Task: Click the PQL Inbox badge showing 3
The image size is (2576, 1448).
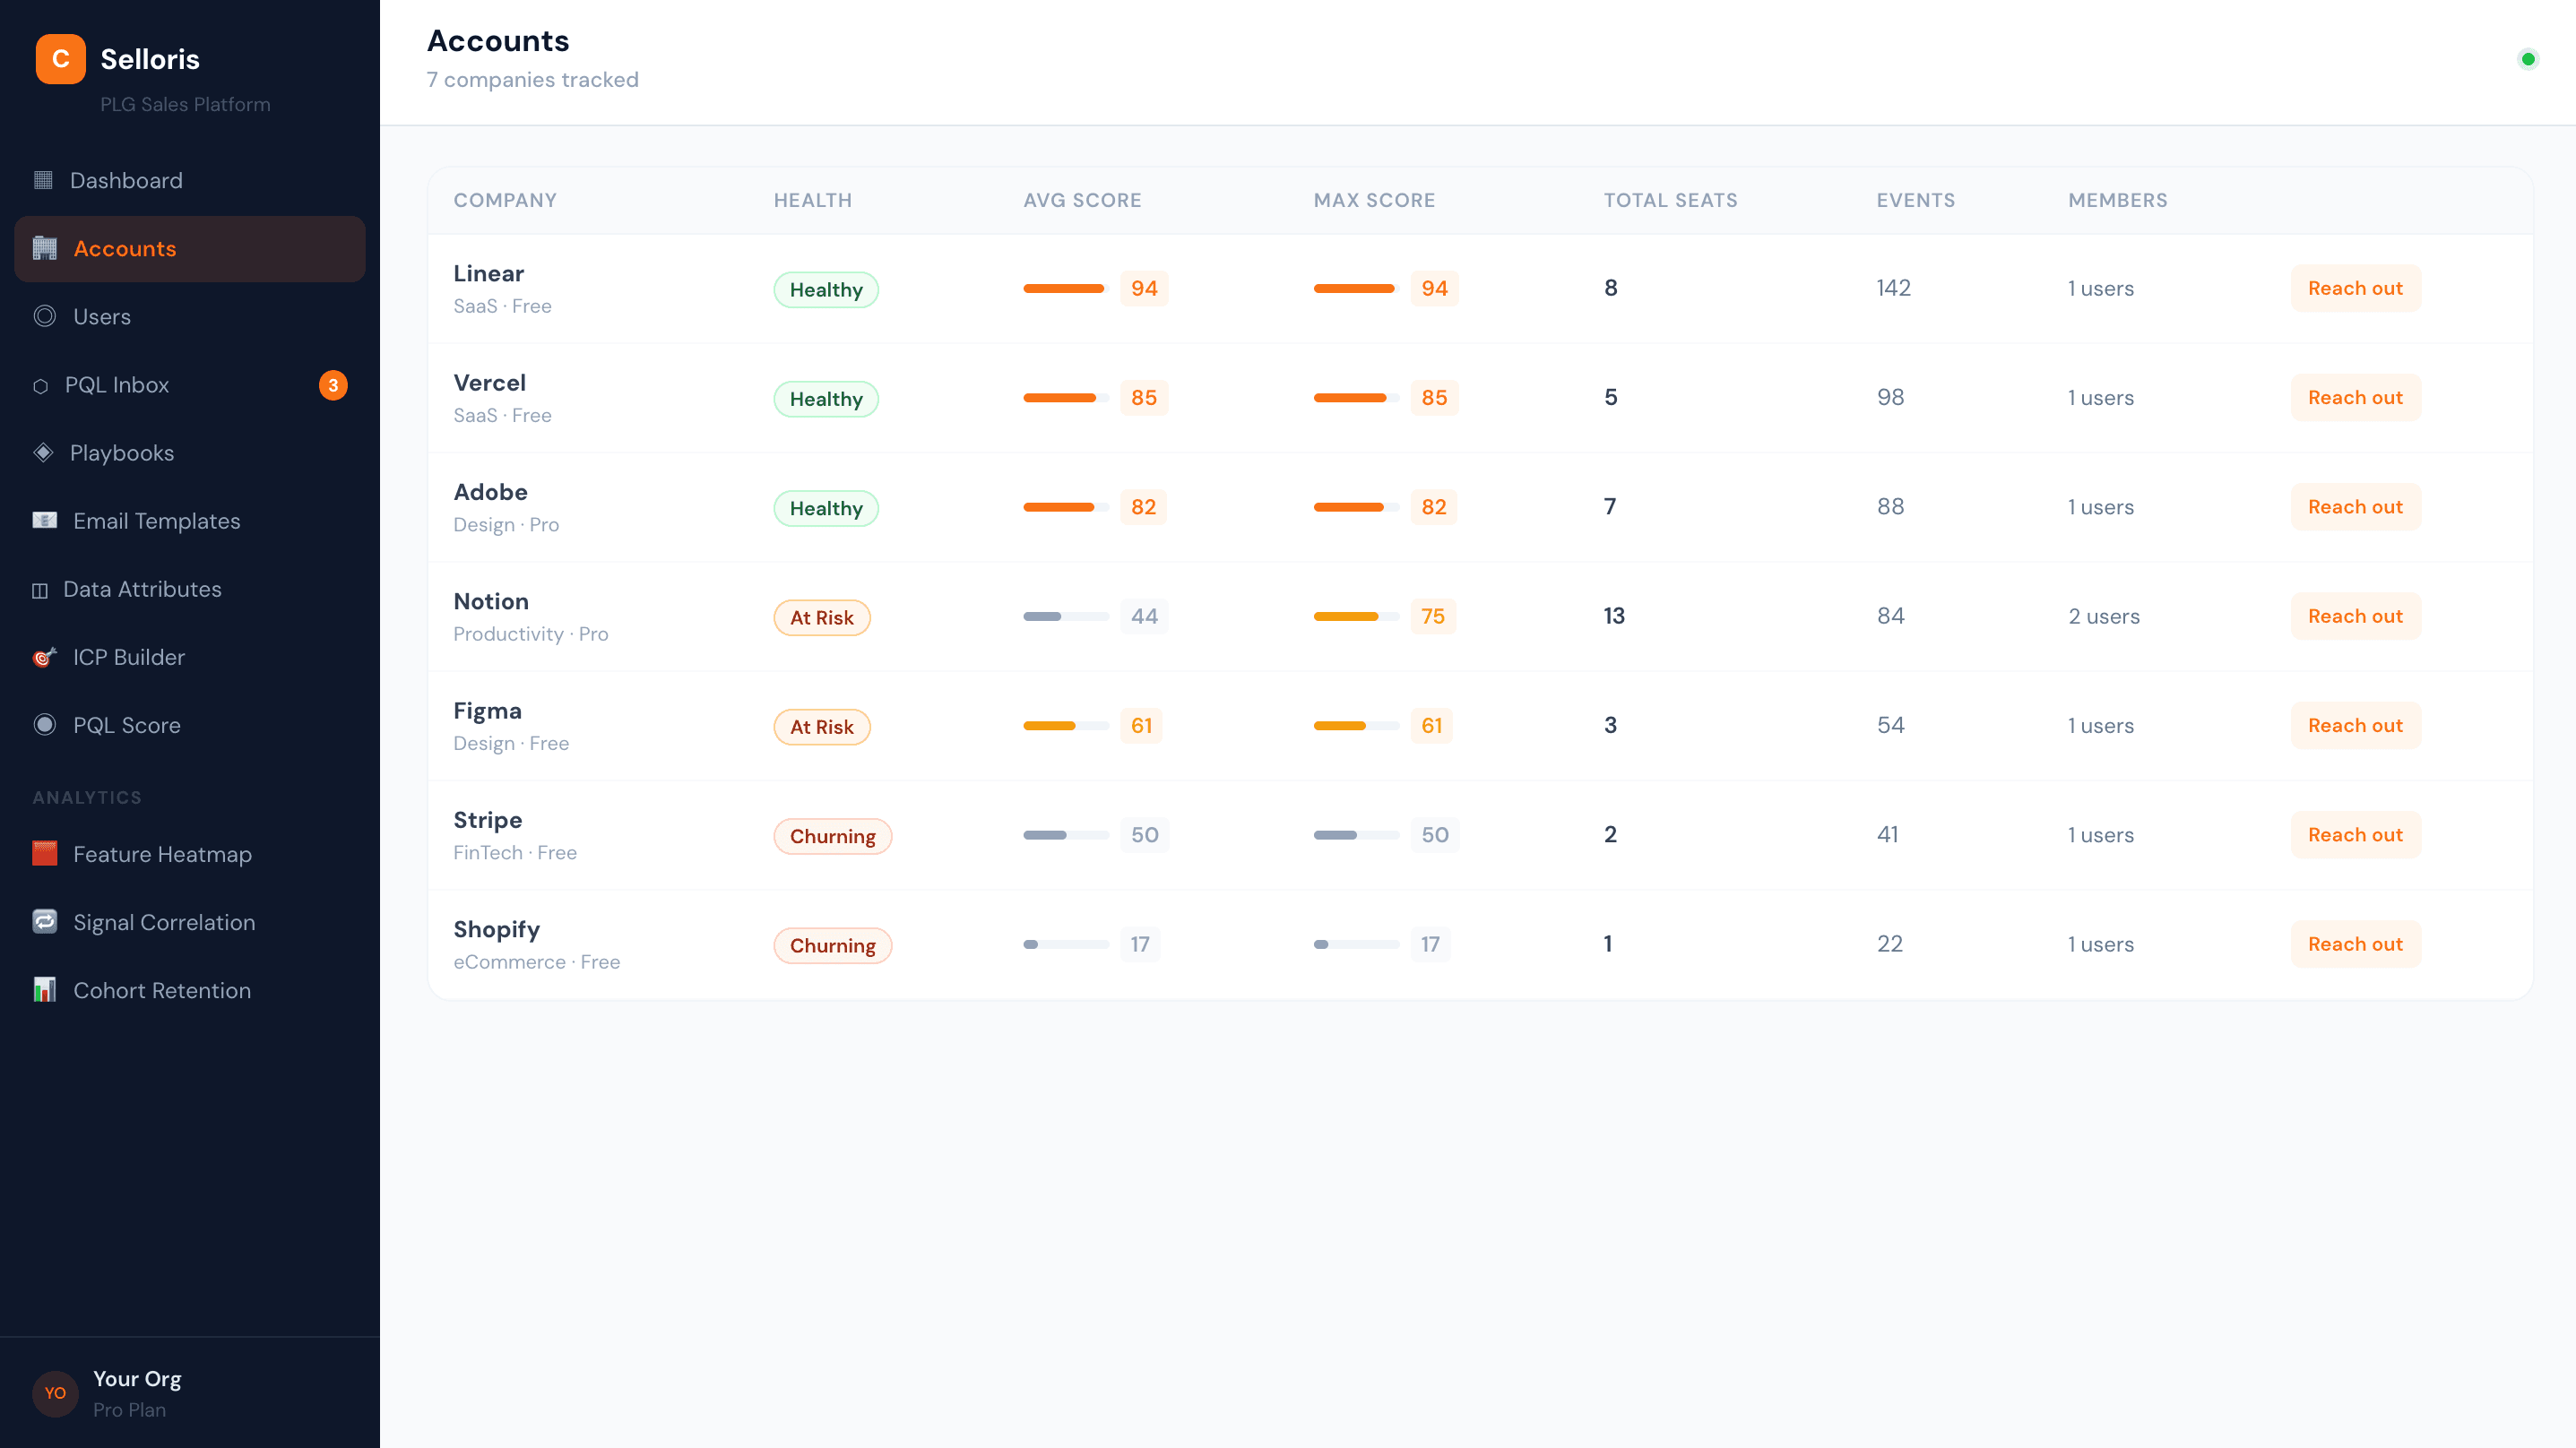Action: coord(333,385)
